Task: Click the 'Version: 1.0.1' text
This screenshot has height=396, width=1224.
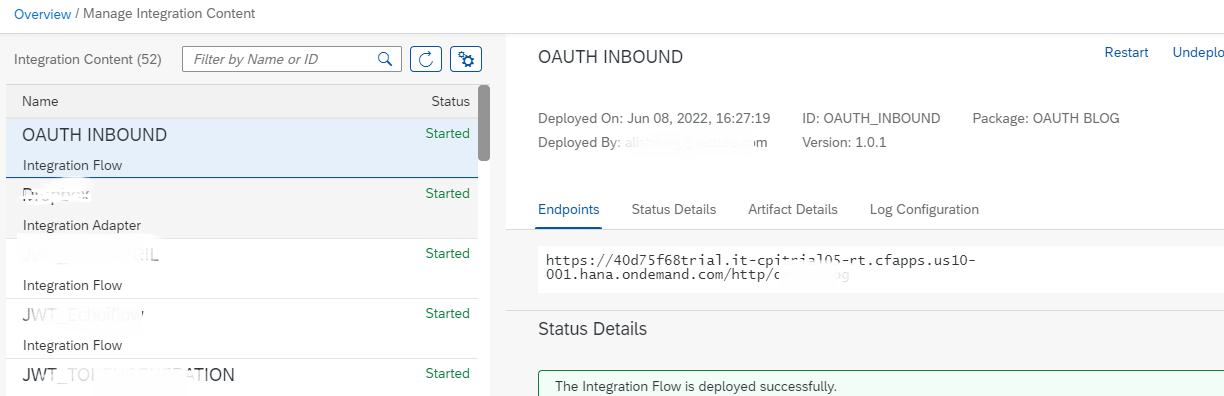Action: [844, 143]
